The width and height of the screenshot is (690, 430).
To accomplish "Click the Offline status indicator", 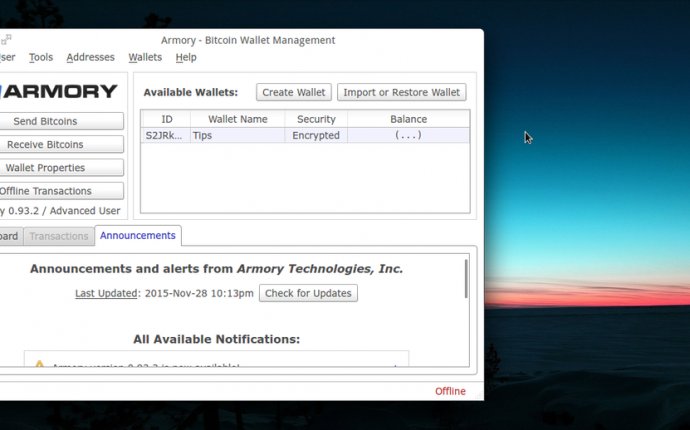I will [x=450, y=391].
